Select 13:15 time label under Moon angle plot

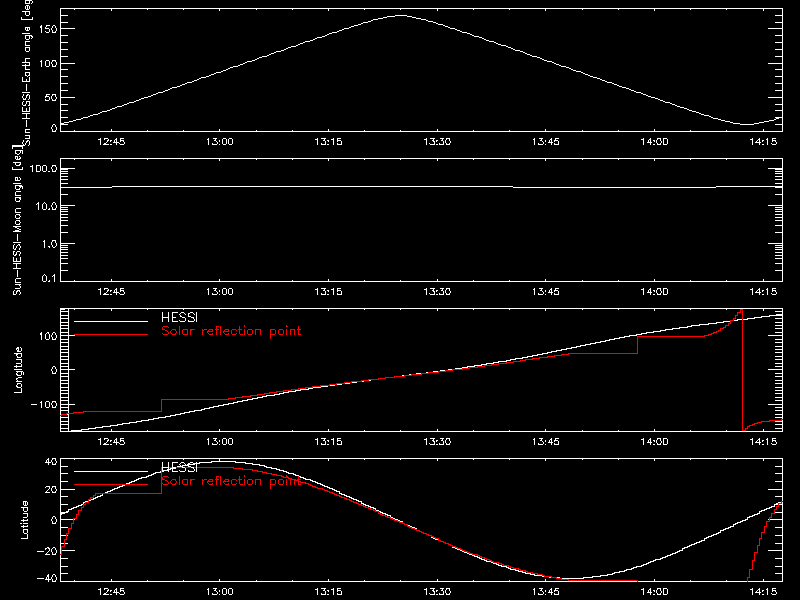[x=328, y=291]
